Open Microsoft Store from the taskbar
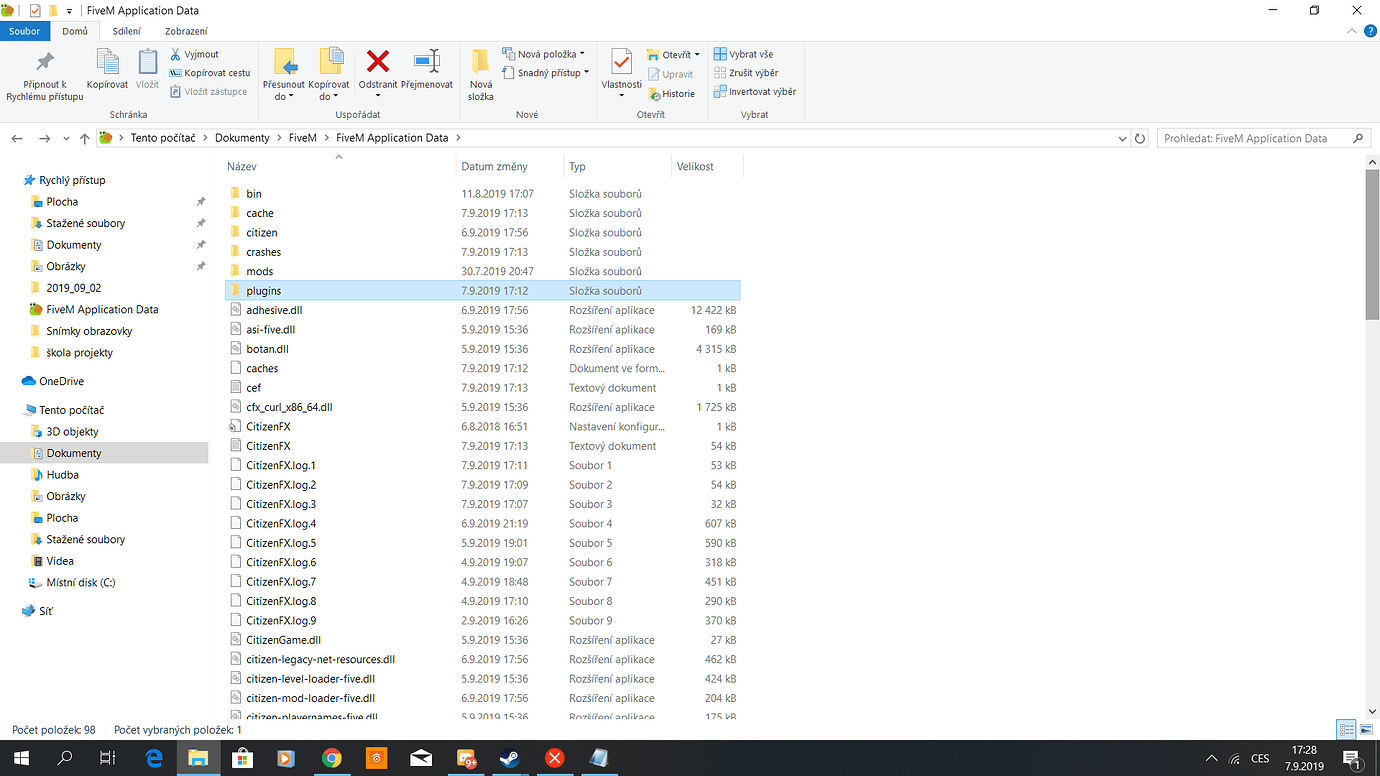 click(x=242, y=758)
